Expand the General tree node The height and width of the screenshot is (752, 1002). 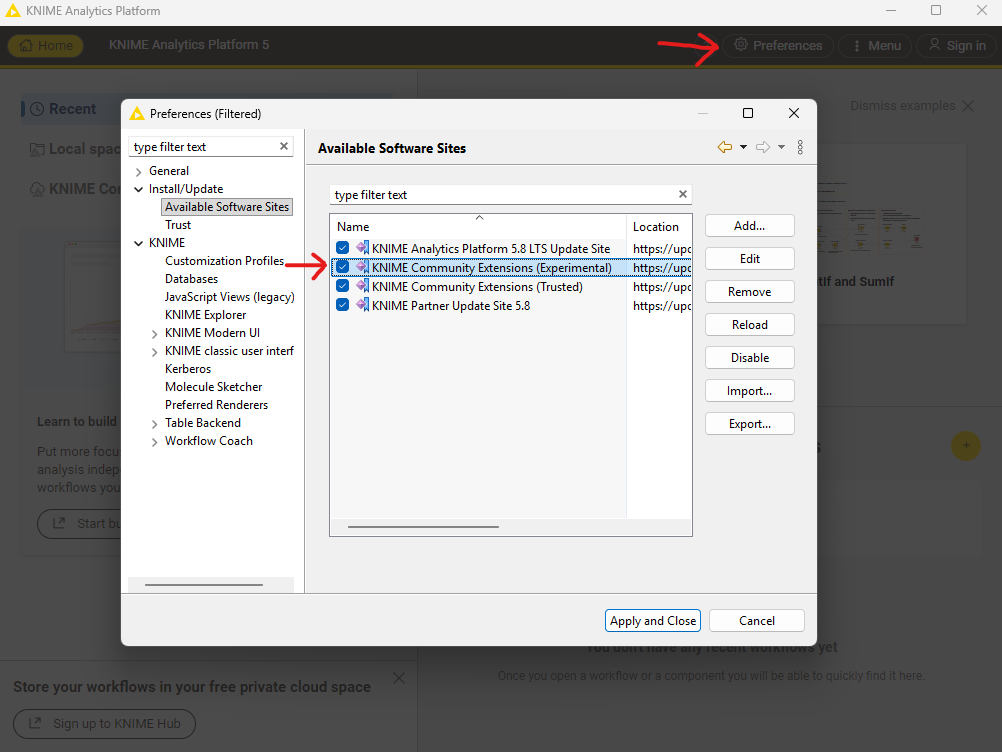[139, 172]
